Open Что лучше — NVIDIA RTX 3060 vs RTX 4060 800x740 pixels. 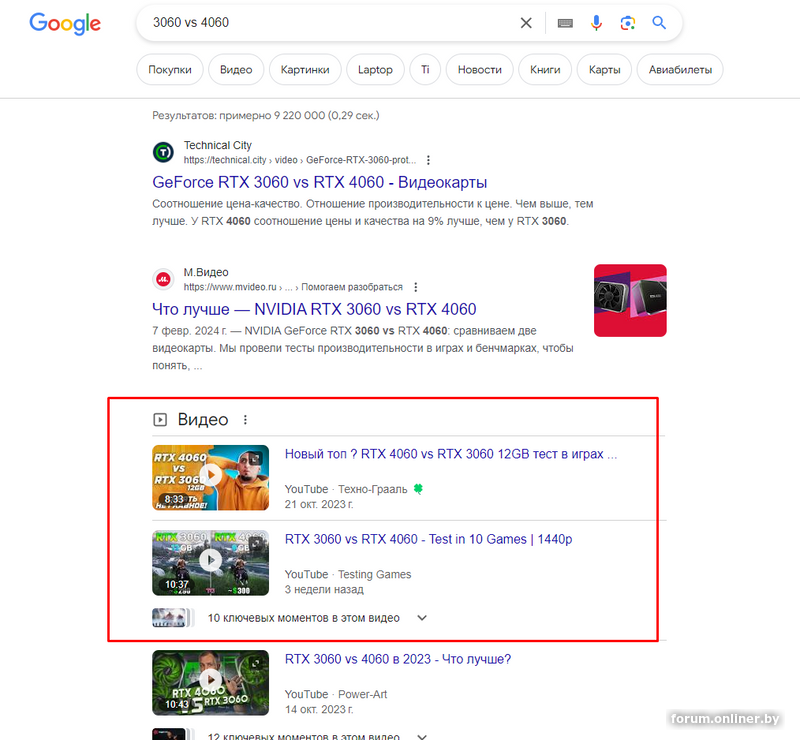[314, 309]
